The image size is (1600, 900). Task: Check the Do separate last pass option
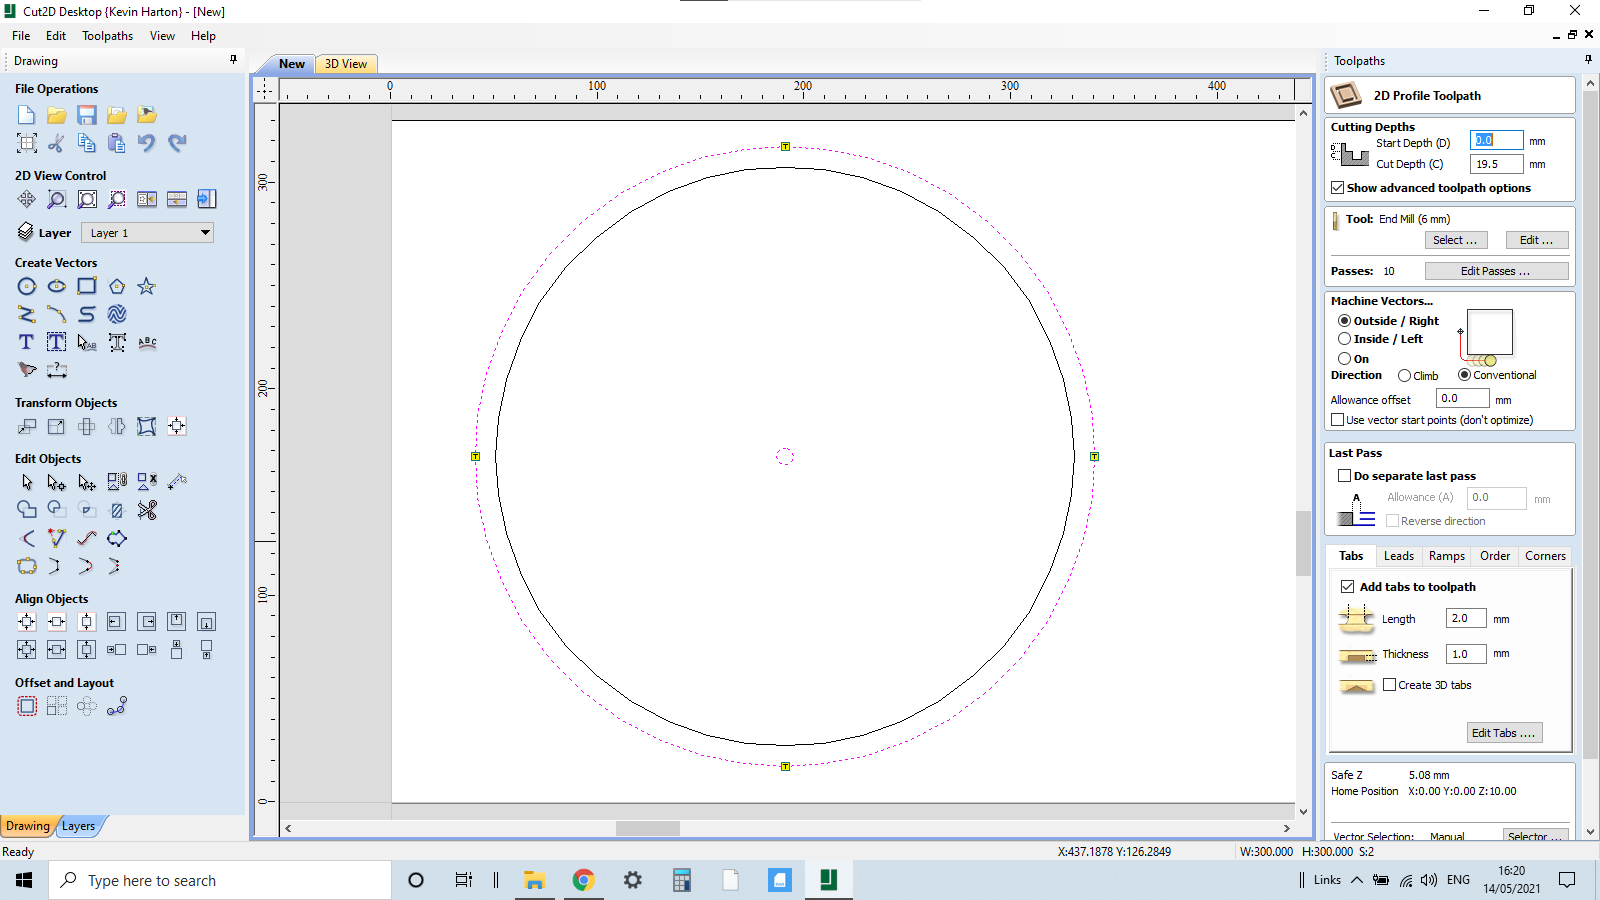point(1345,475)
